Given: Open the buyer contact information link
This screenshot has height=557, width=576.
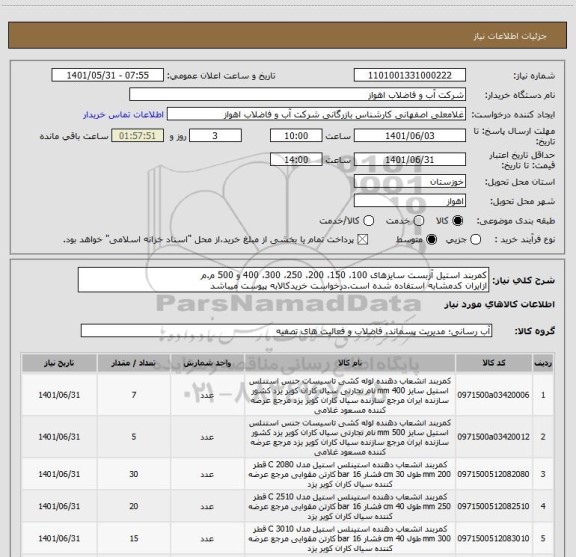Looking at the screenshot, I should pyautogui.click(x=123, y=115).
